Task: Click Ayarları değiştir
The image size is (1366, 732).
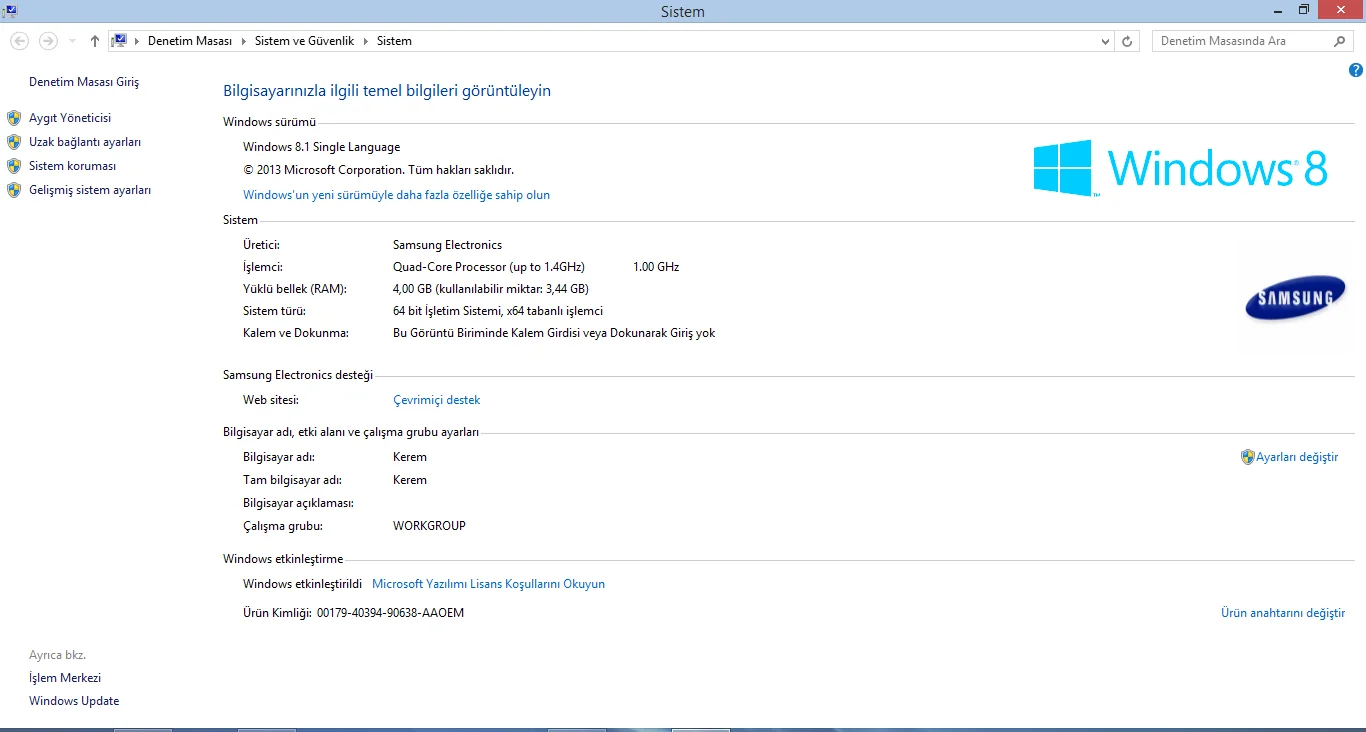Action: pyautogui.click(x=1297, y=457)
